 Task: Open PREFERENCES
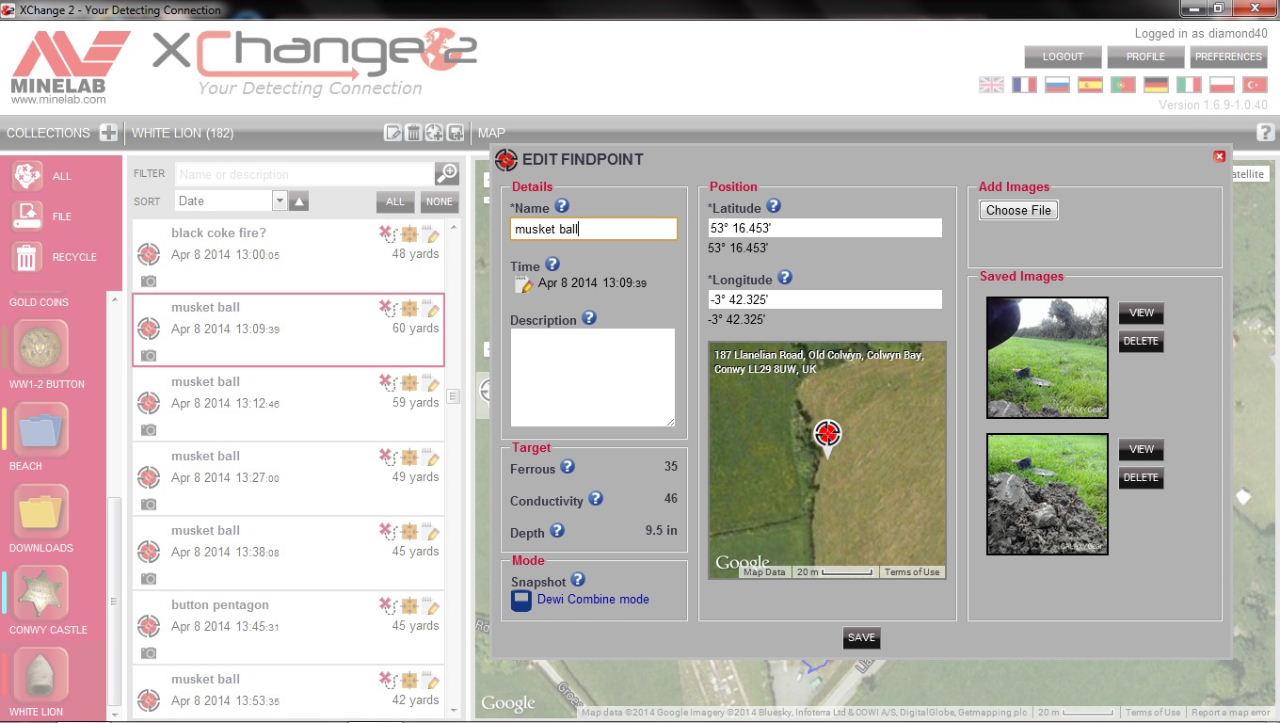1229,57
